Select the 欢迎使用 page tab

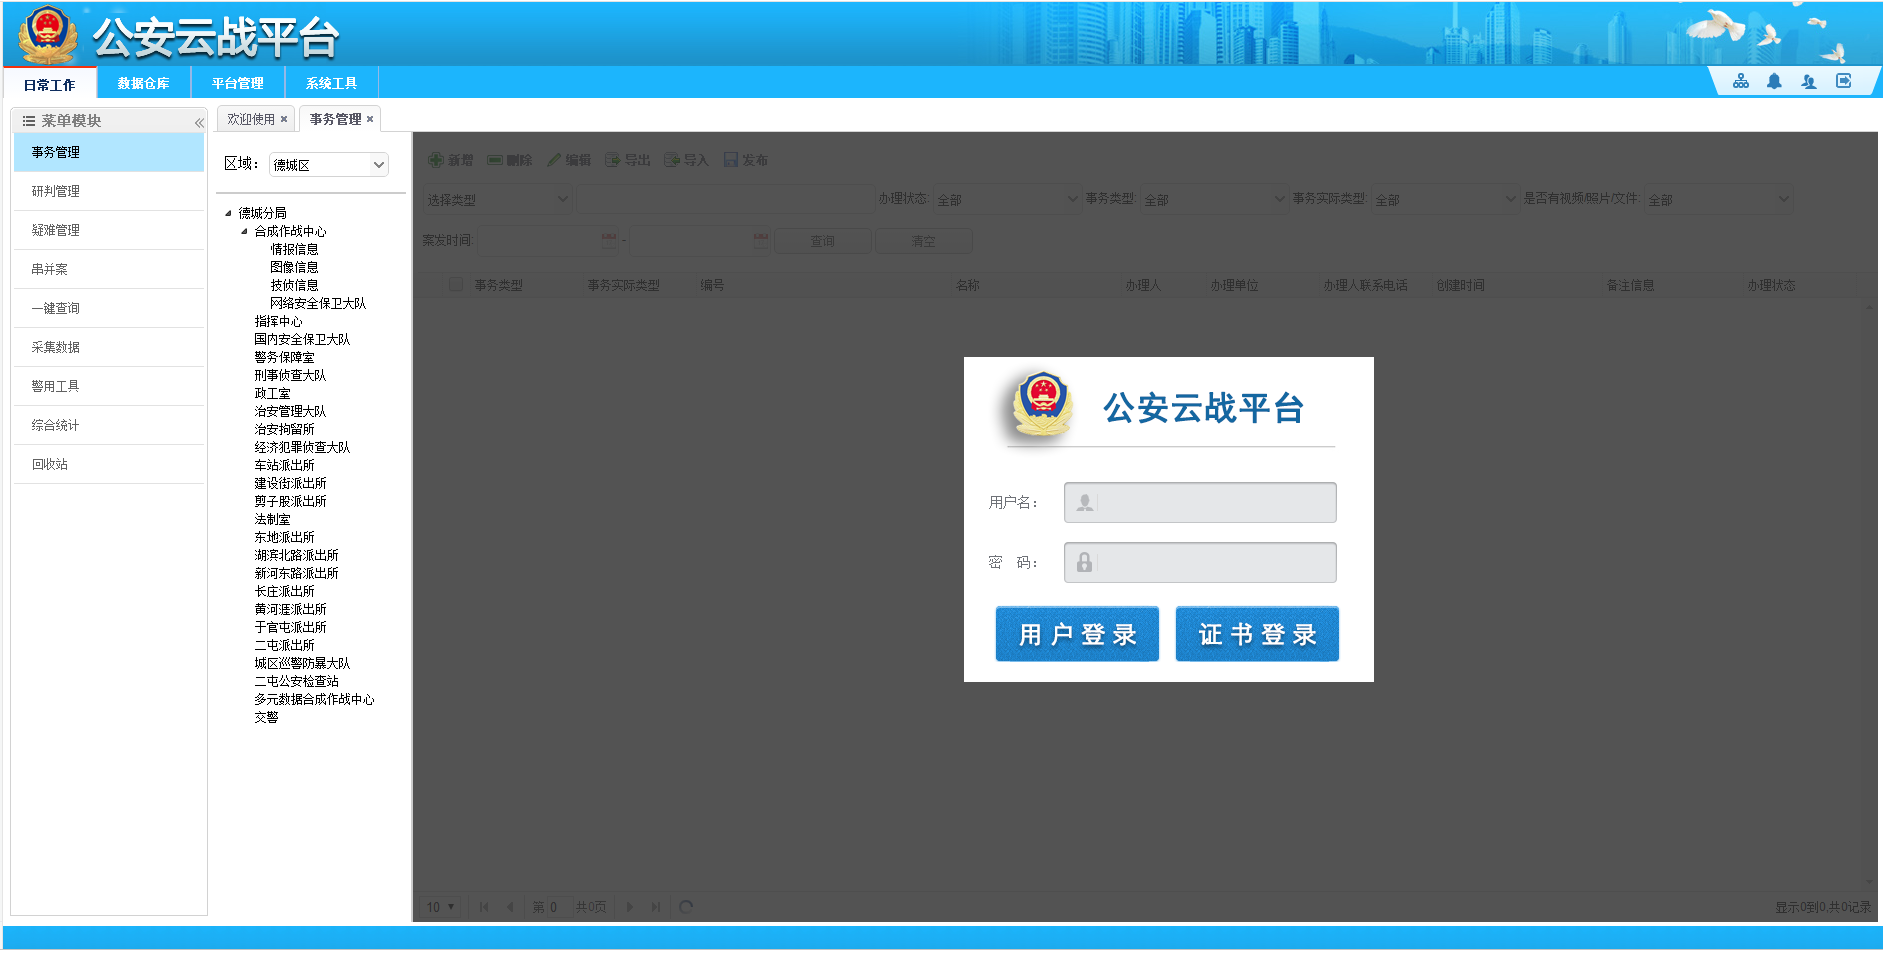click(x=251, y=119)
